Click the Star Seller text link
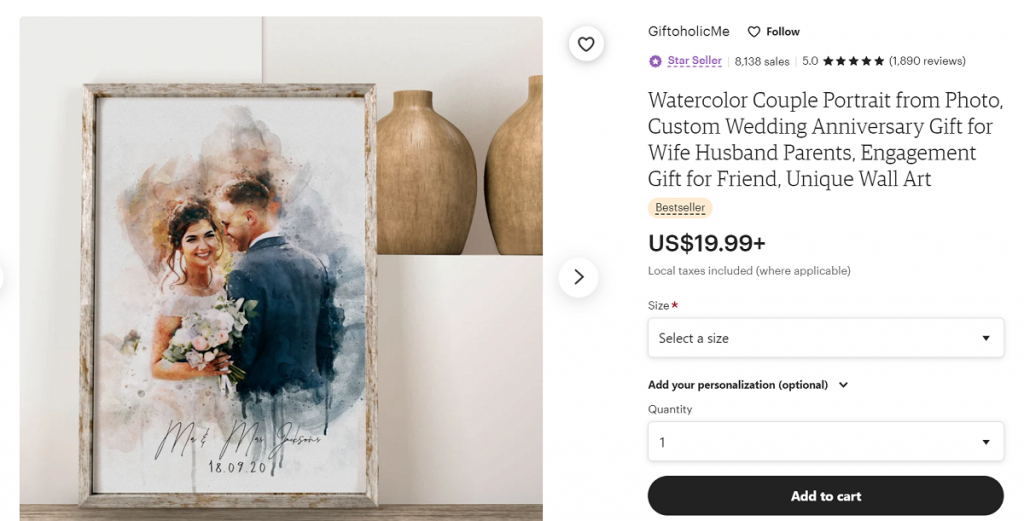Image resolution: width=1024 pixels, height=521 pixels. 694,61
